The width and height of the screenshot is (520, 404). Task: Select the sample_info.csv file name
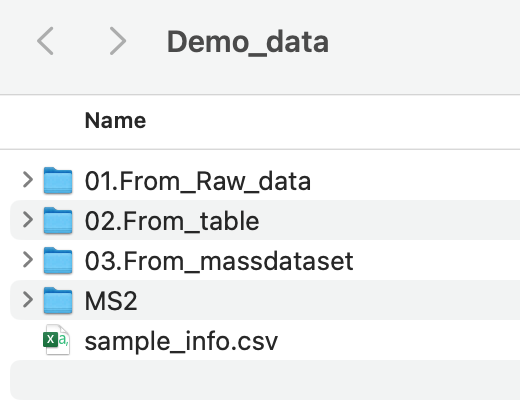point(181,342)
